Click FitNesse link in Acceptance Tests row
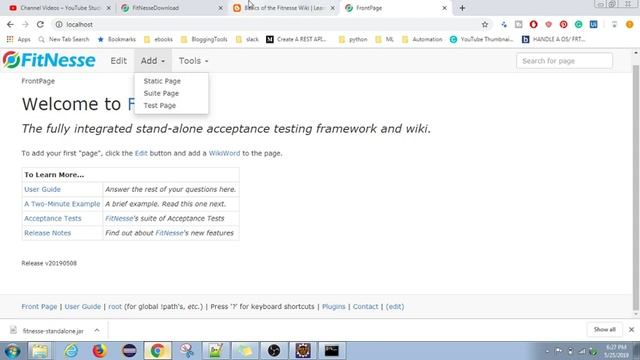This screenshot has height=360, width=640. (119, 218)
